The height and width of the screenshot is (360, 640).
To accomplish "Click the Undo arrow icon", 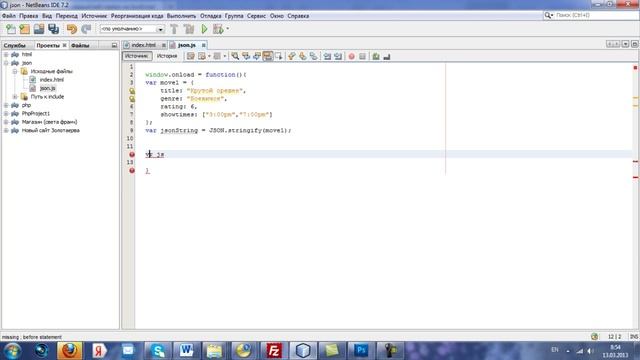I will point(72,29).
